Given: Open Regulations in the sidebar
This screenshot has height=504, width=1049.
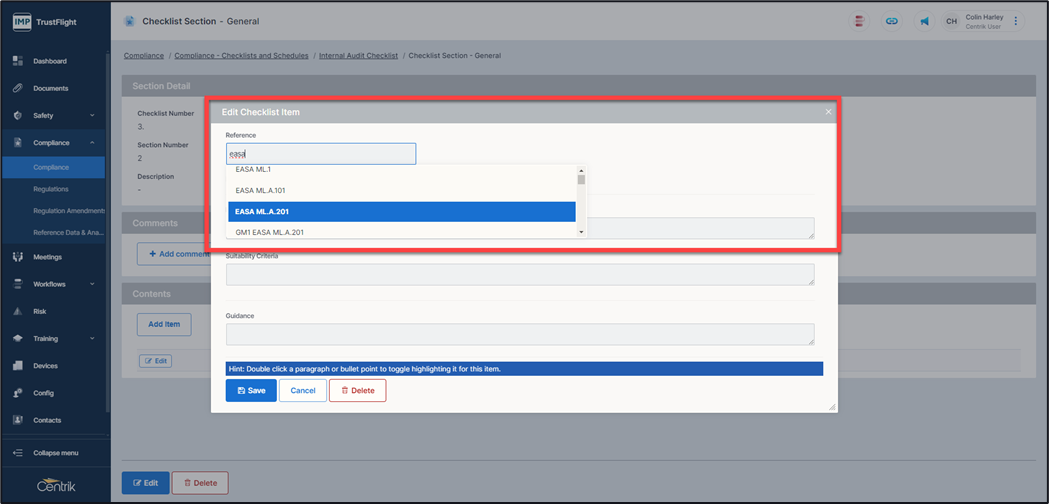Looking at the screenshot, I should (51, 188).
